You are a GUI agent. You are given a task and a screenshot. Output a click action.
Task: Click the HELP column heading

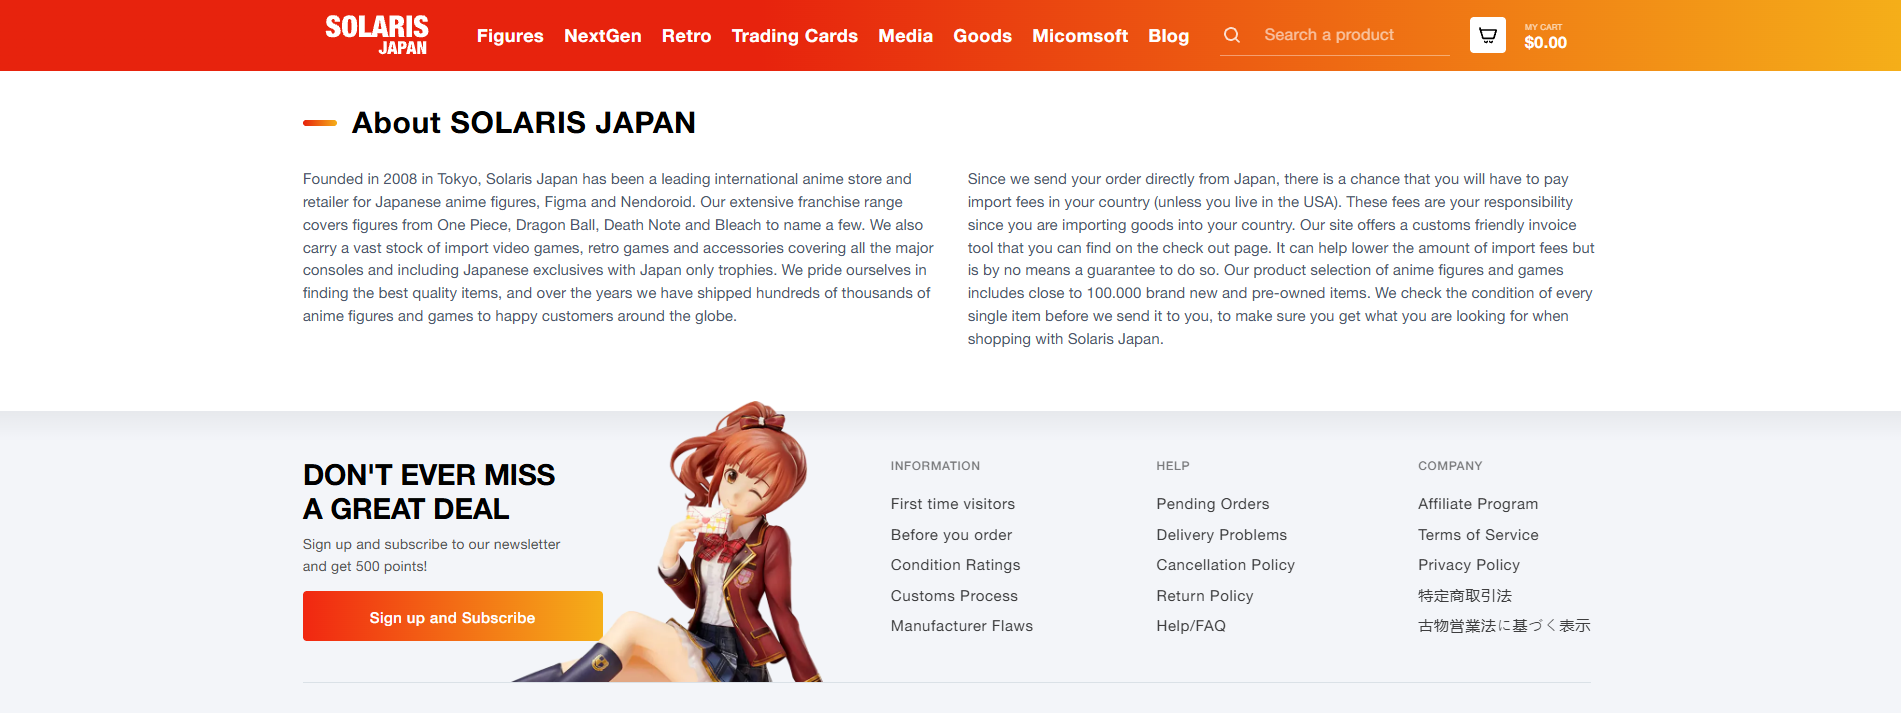(x=1173, y=466)
